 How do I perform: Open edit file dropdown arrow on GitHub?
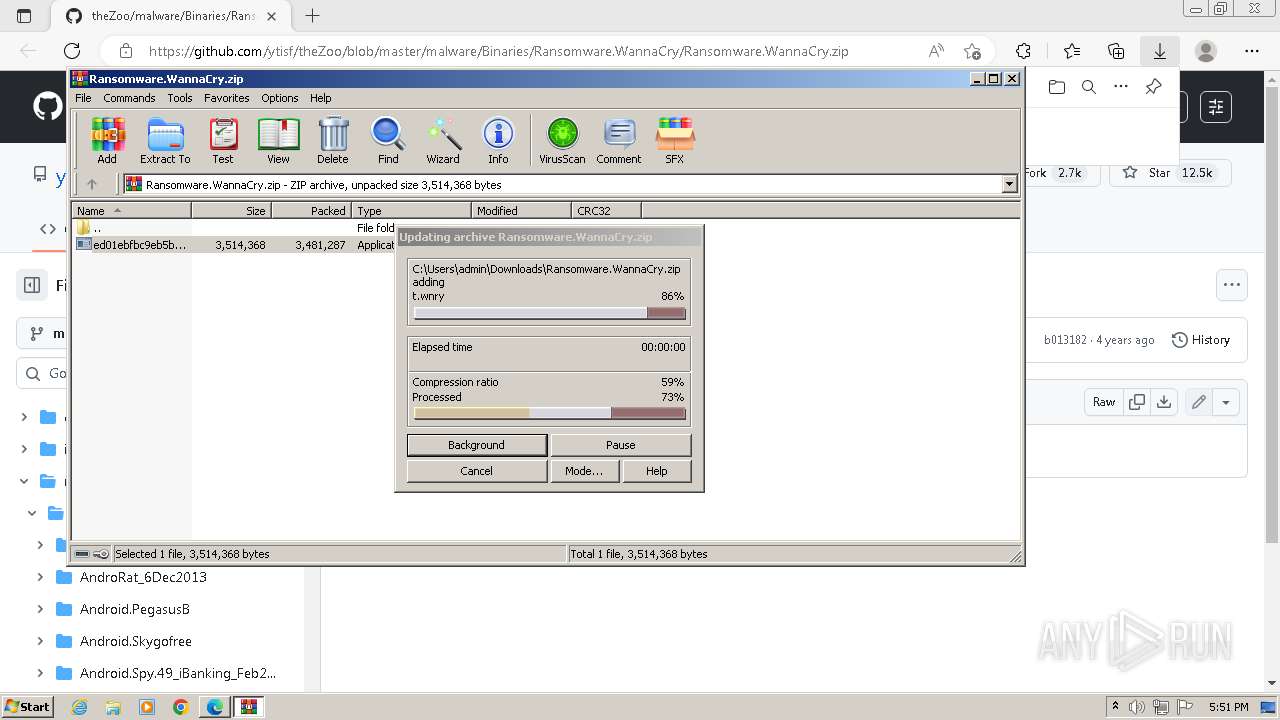tap(1225, 402)
